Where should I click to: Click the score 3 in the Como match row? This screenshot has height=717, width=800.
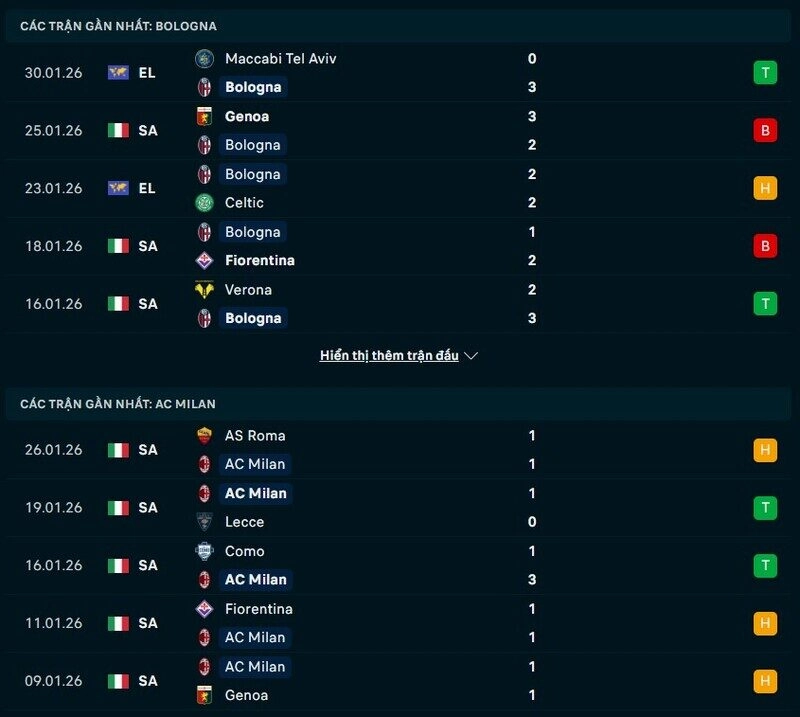531,580
